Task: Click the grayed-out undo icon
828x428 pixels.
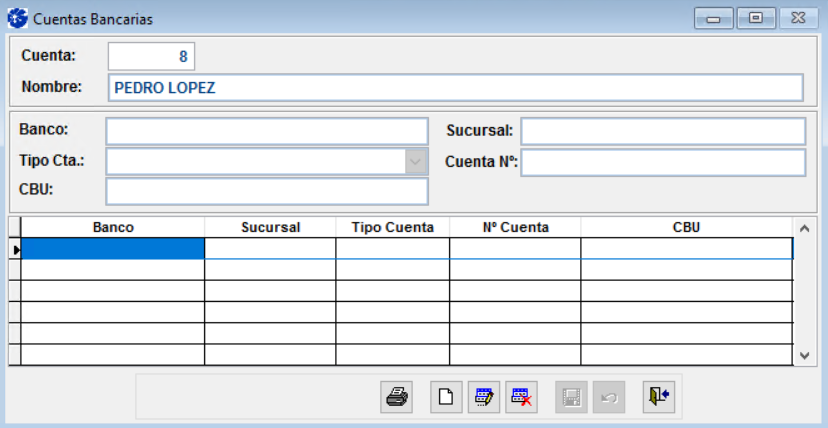Action: click(608, 397)
